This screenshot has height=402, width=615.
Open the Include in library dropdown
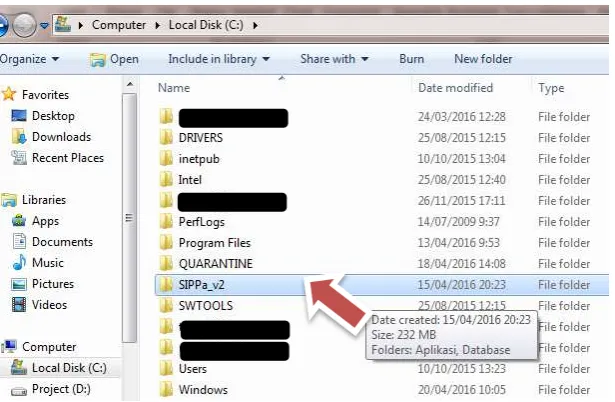pos(219,59)
